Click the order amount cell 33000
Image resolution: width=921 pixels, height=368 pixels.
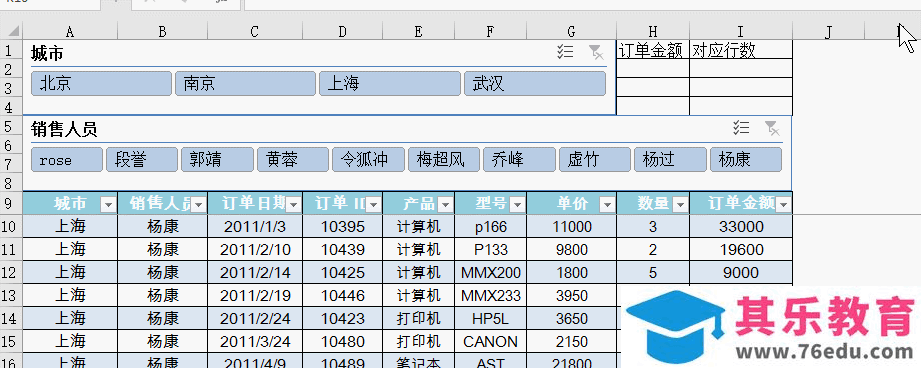click(741, 227)
